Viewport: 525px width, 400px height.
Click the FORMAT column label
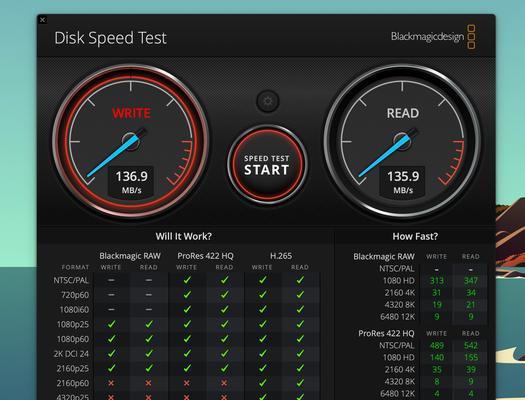pyautogui.click(x=75, y=267)
